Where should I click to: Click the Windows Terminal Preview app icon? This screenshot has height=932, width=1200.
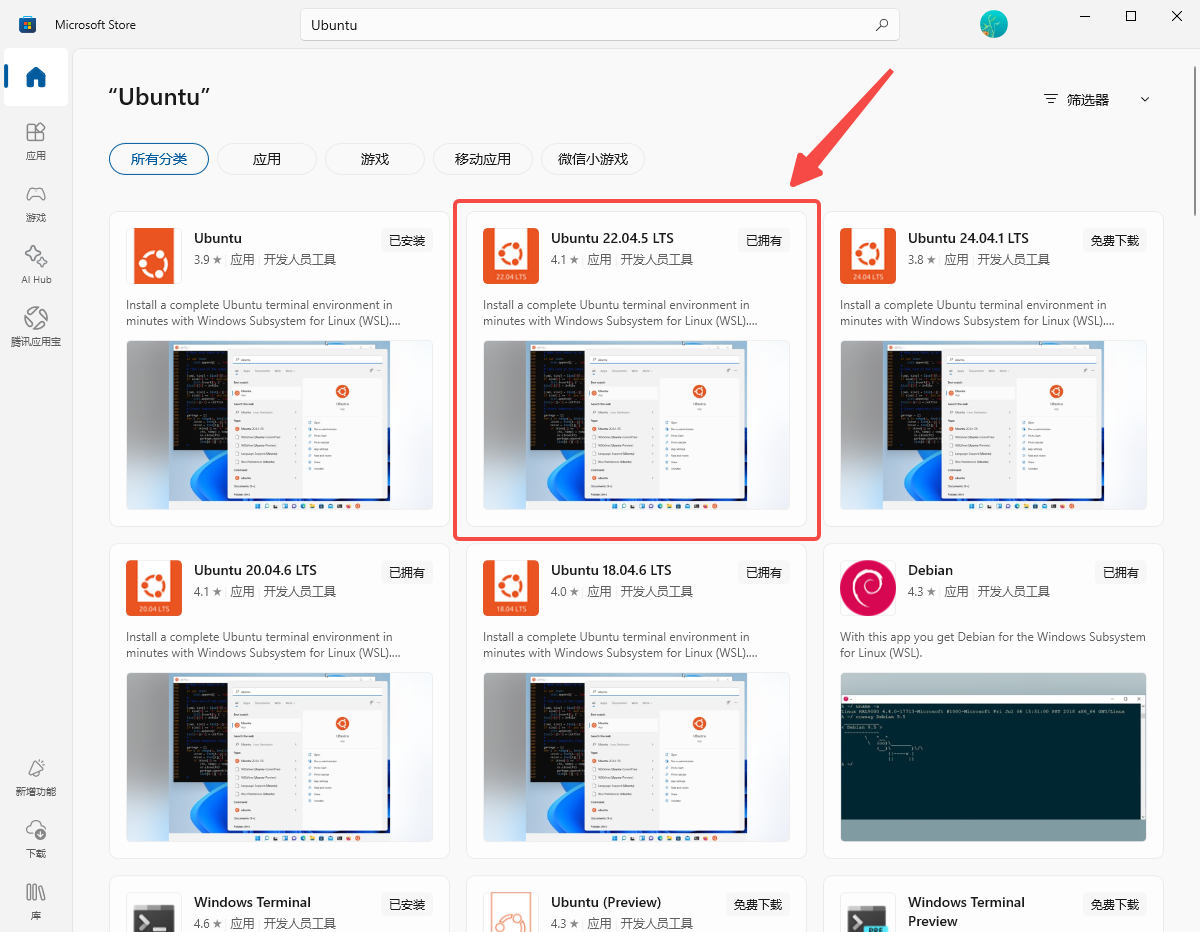868,912
